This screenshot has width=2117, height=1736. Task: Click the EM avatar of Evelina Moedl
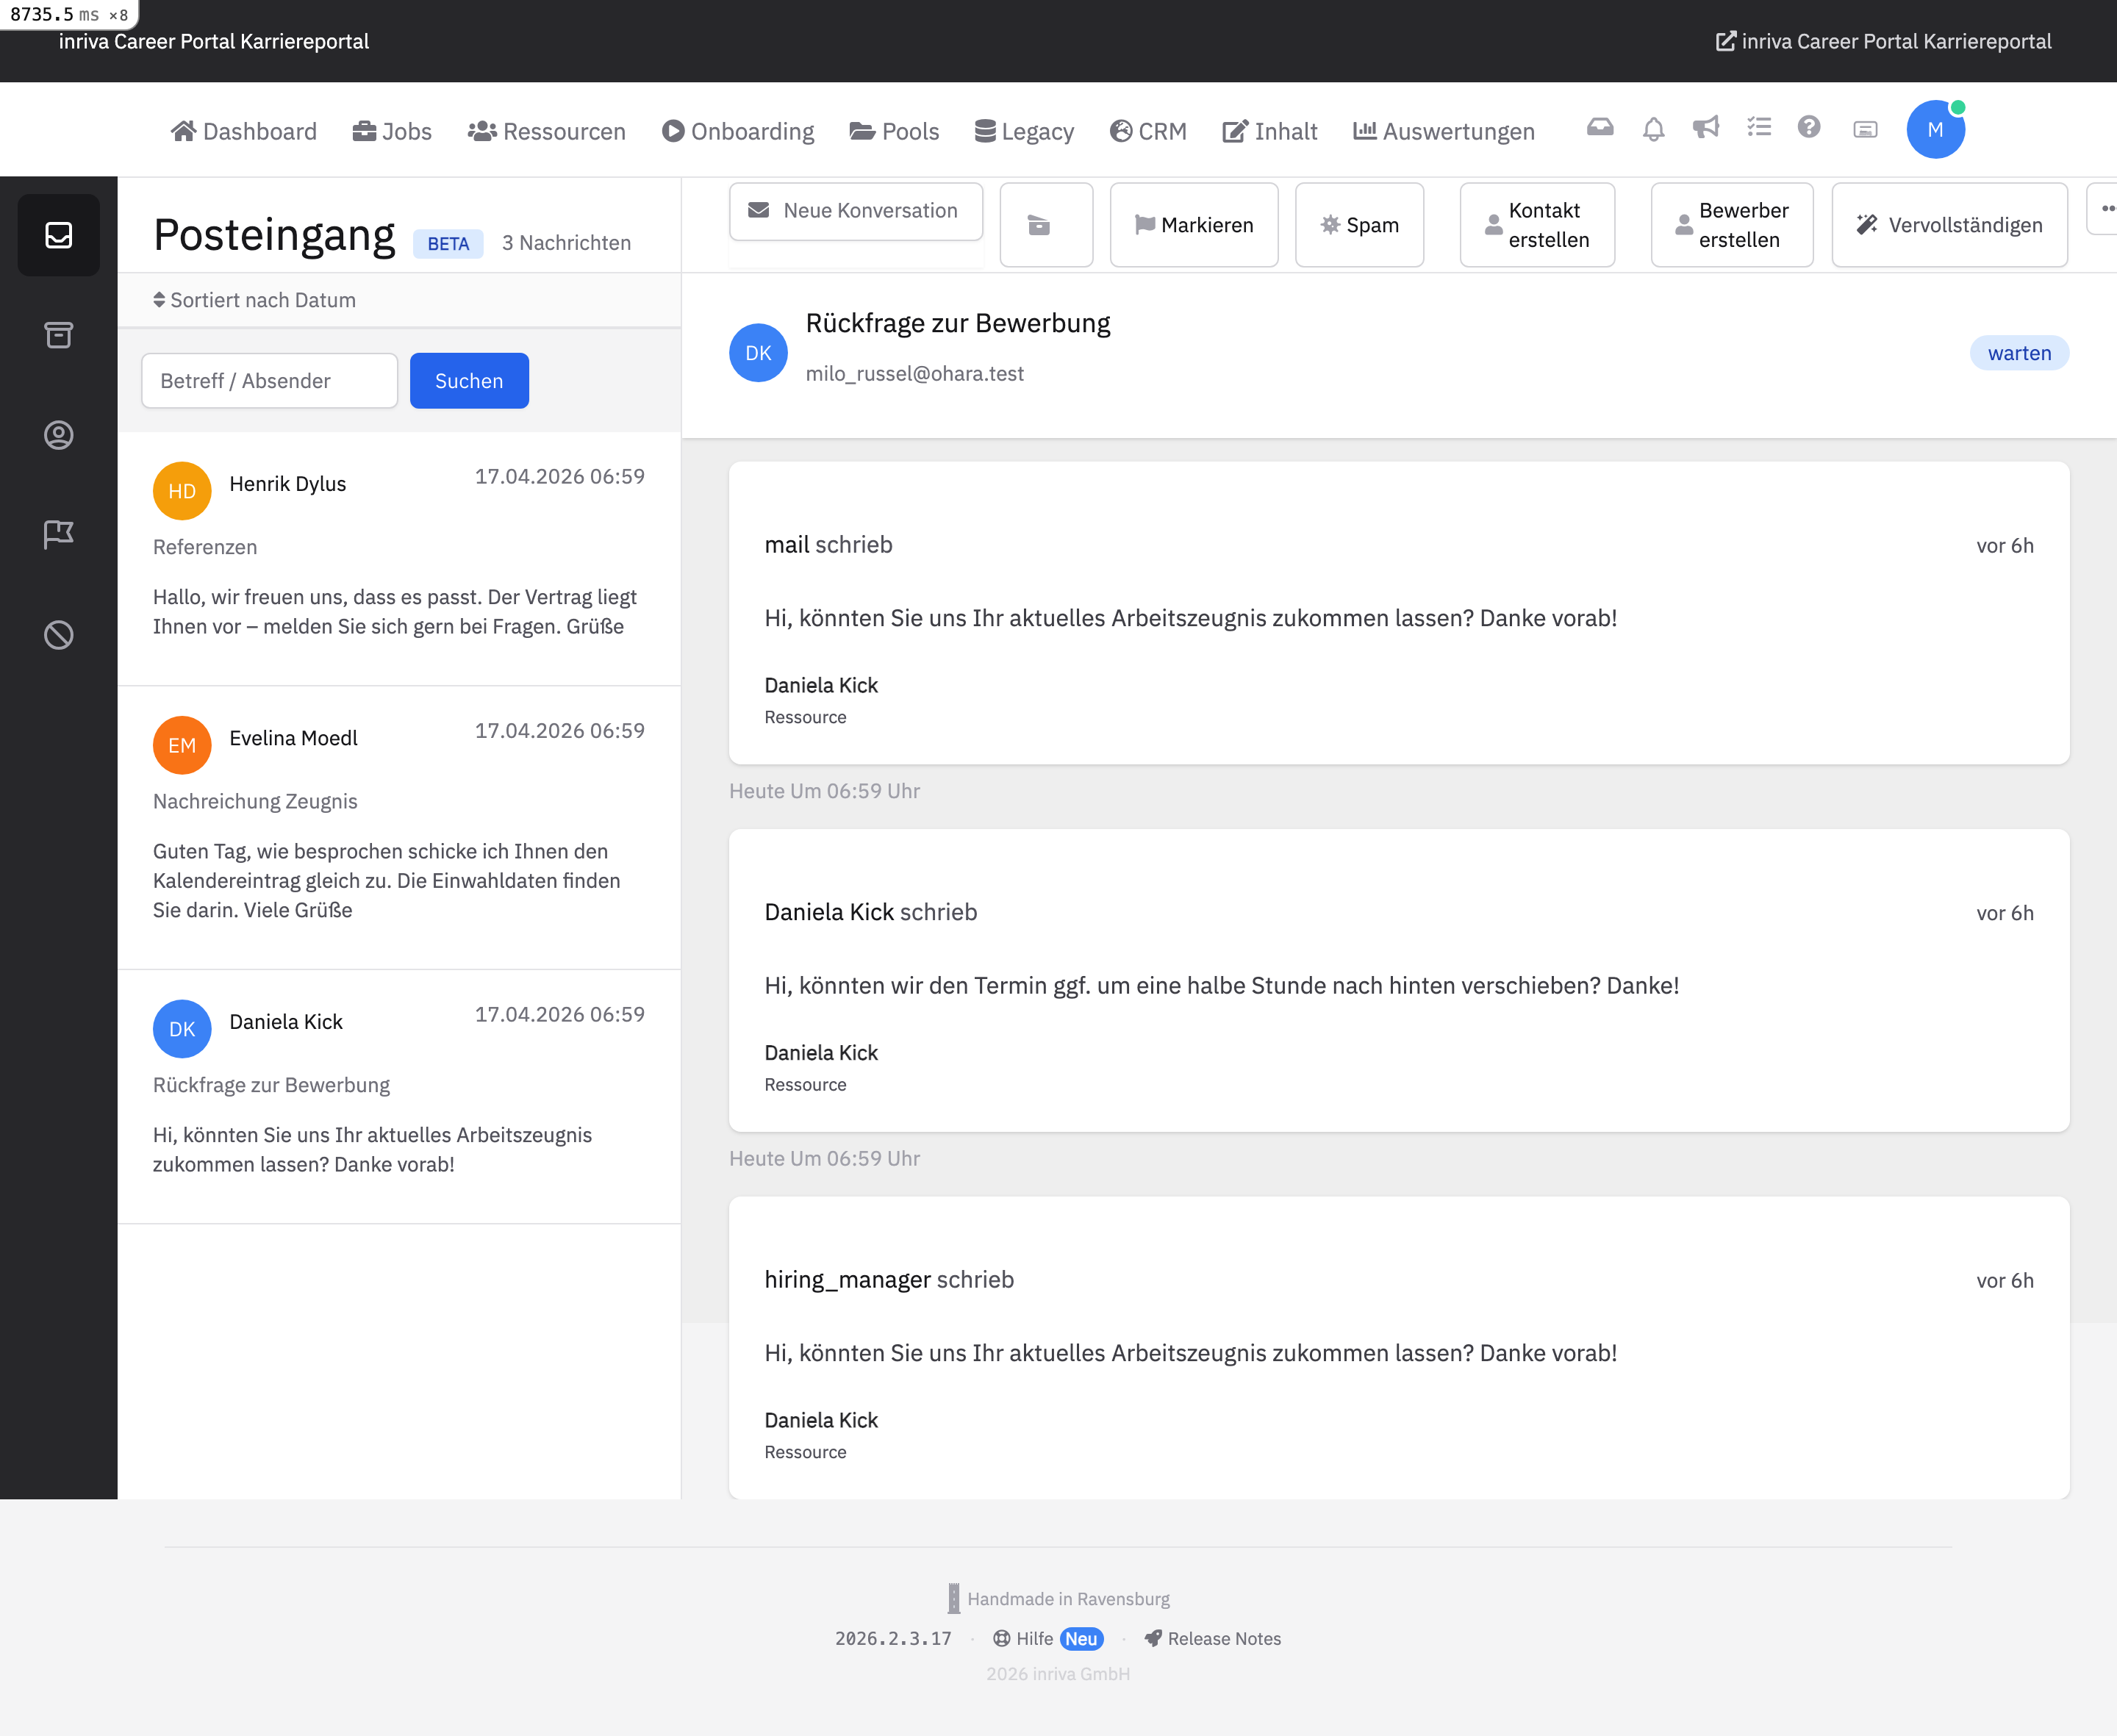(182, 745)
